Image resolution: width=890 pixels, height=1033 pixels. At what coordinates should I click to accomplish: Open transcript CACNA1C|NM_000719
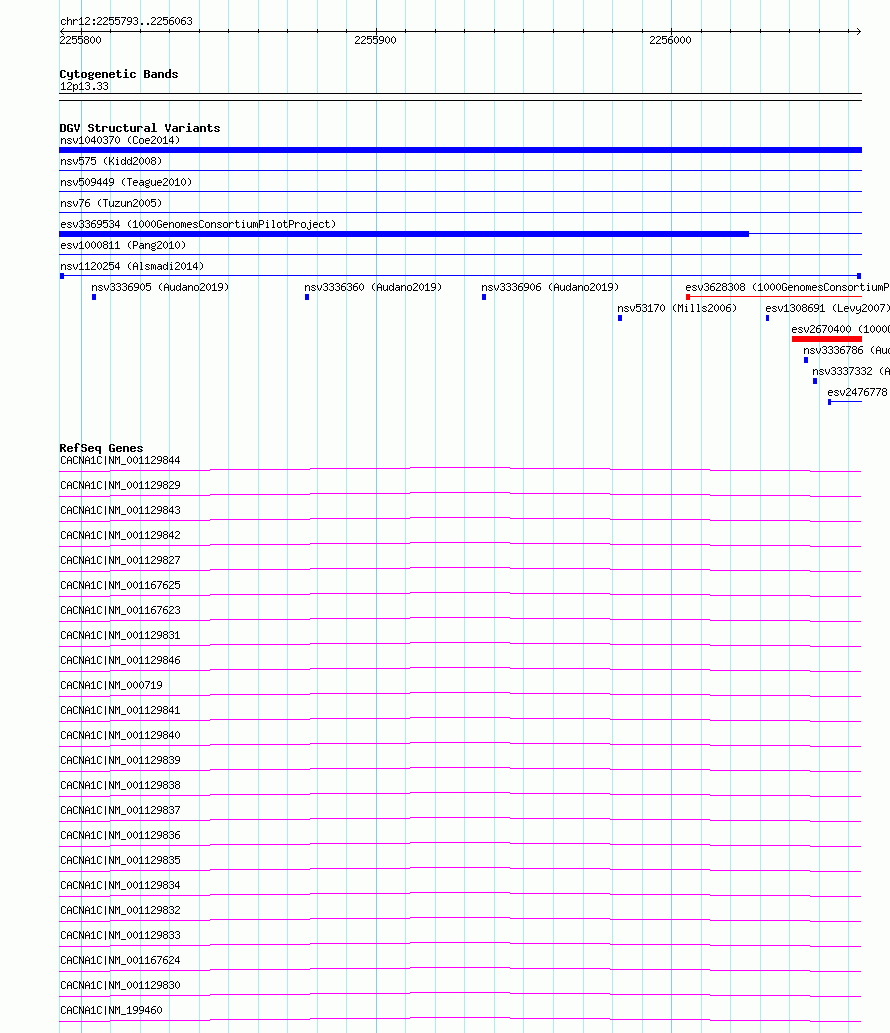tap(111, 686)
